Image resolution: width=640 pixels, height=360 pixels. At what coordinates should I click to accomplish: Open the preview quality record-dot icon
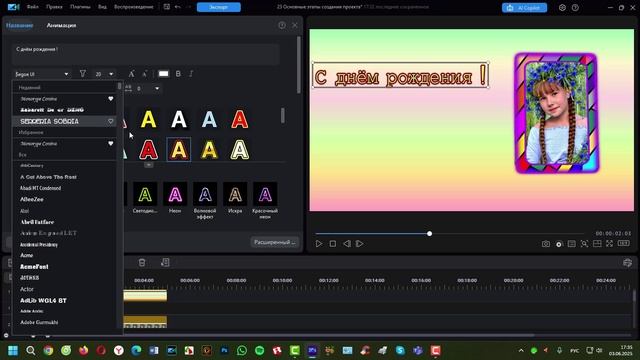pos(559,244)
